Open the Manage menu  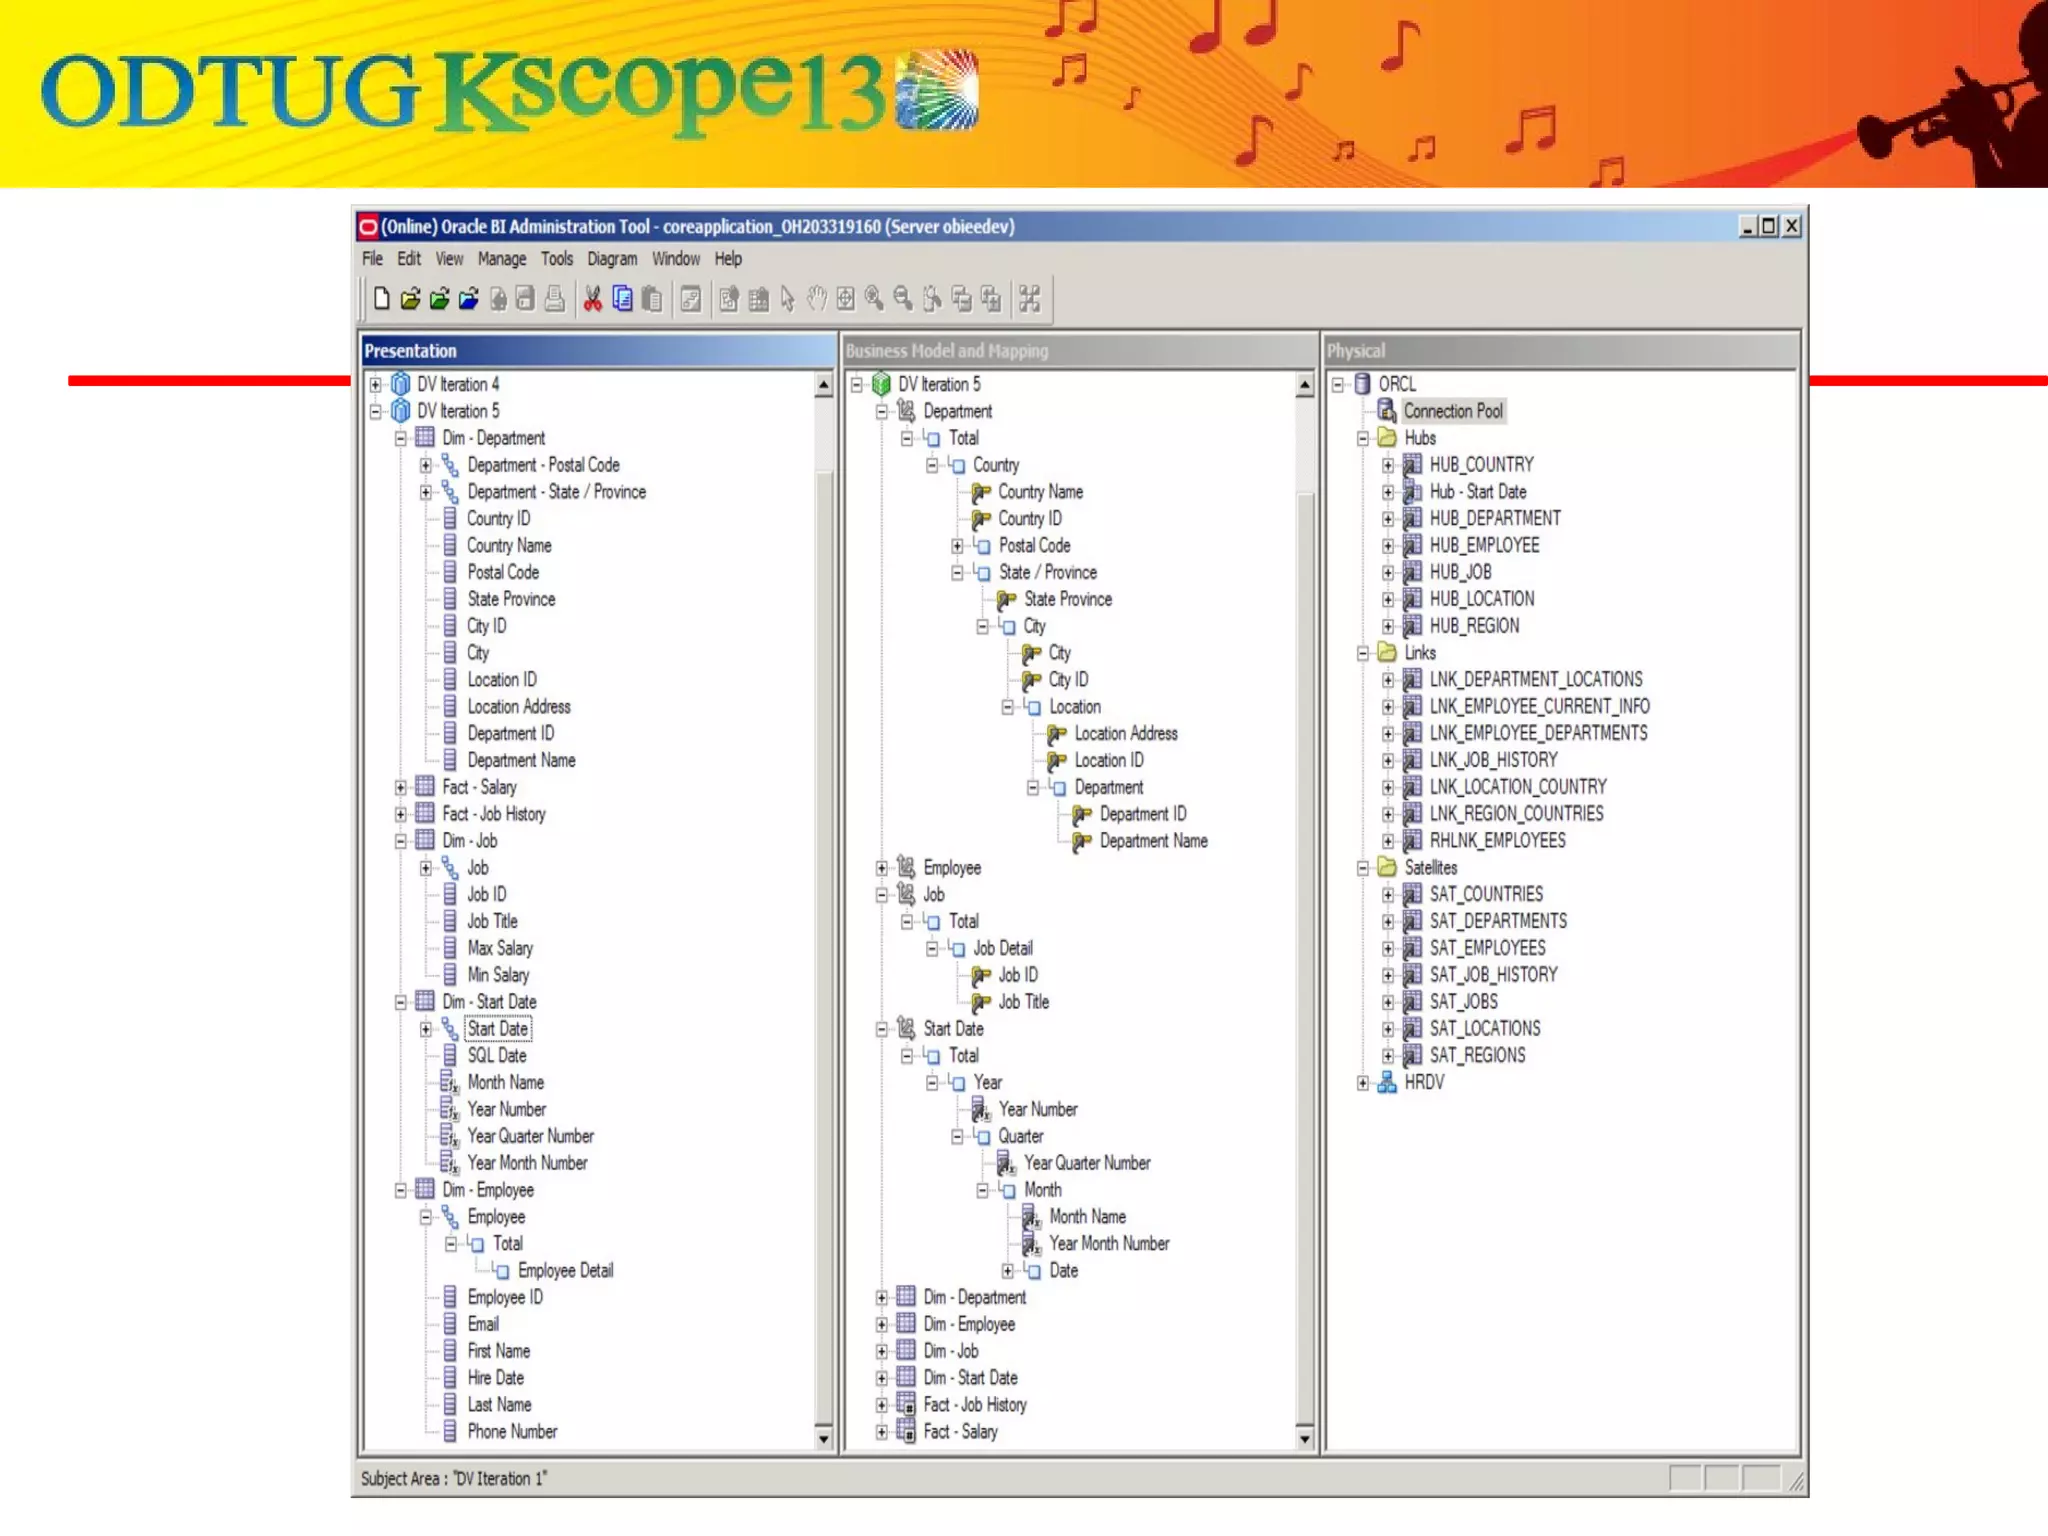501,259
